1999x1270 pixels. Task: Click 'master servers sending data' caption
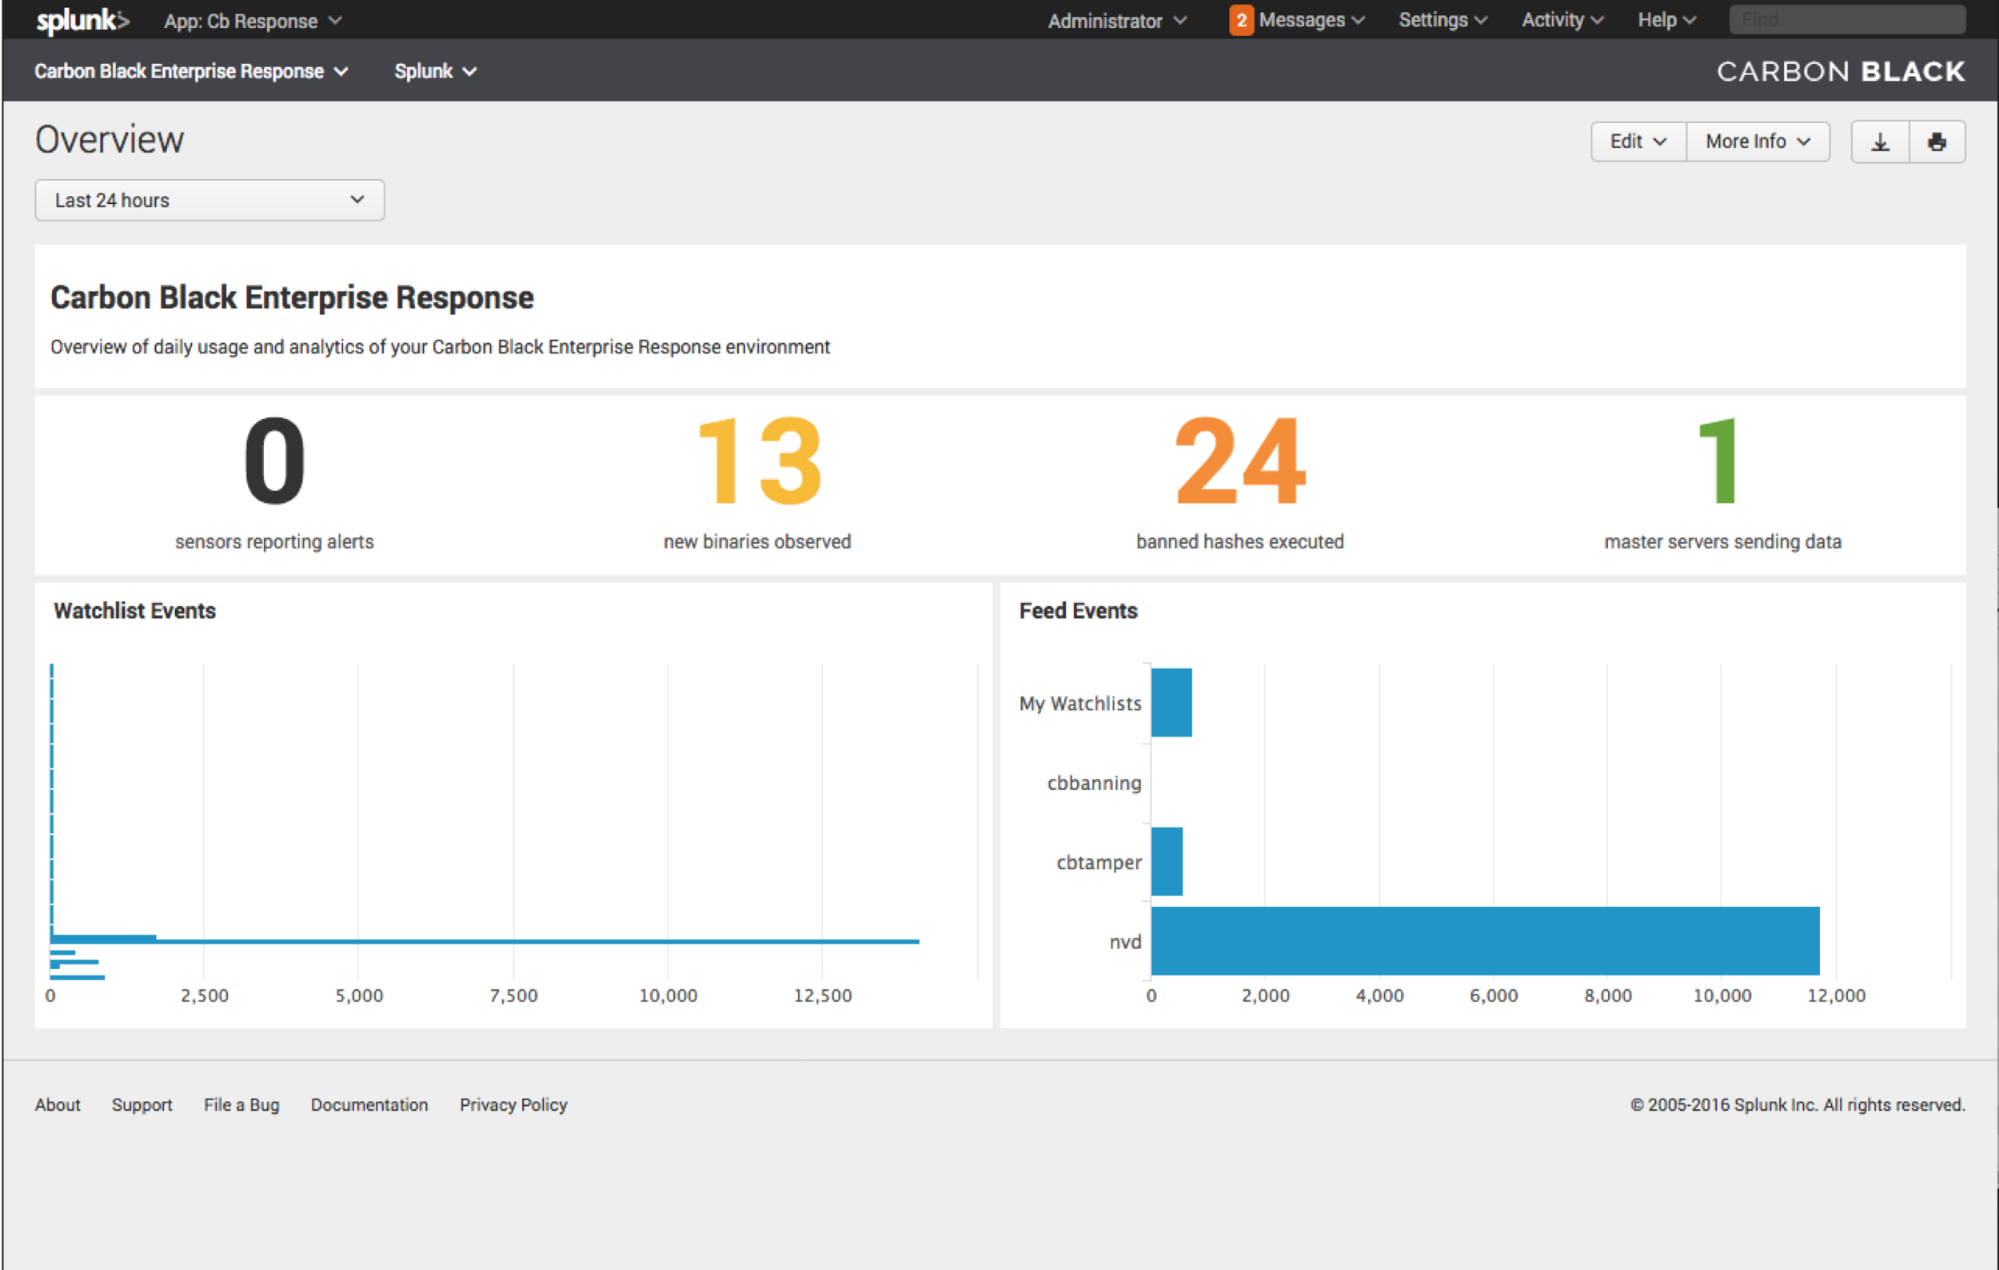[1723, 542]
